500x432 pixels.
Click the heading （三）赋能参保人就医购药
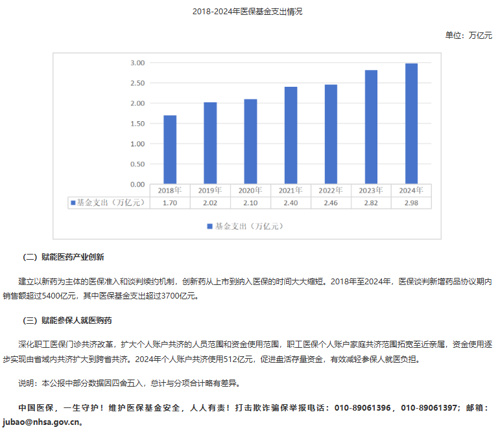(67, 320)
